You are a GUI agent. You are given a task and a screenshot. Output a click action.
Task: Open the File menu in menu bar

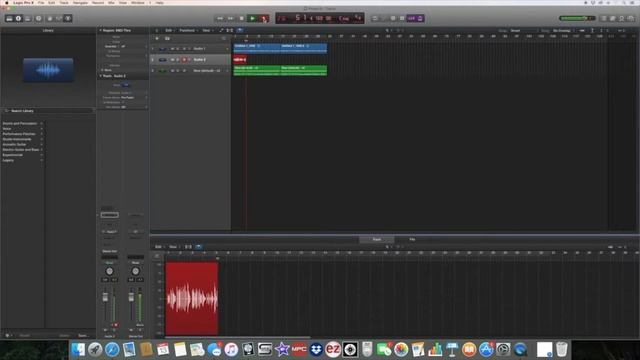41,2
